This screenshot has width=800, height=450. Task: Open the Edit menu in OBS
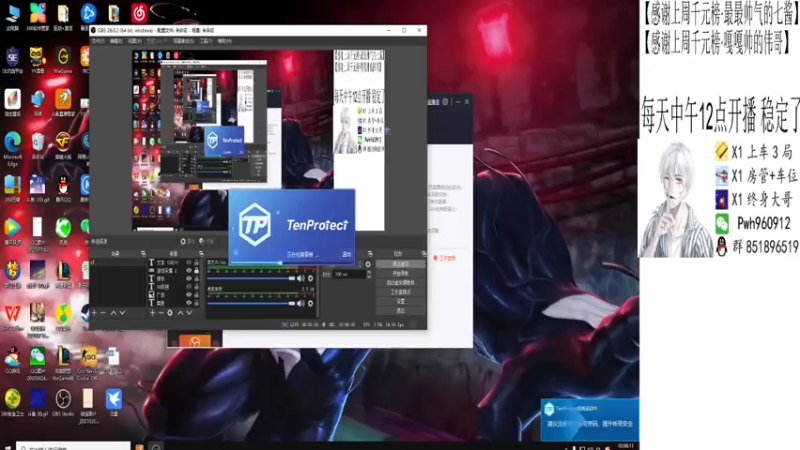coord(116,41)
